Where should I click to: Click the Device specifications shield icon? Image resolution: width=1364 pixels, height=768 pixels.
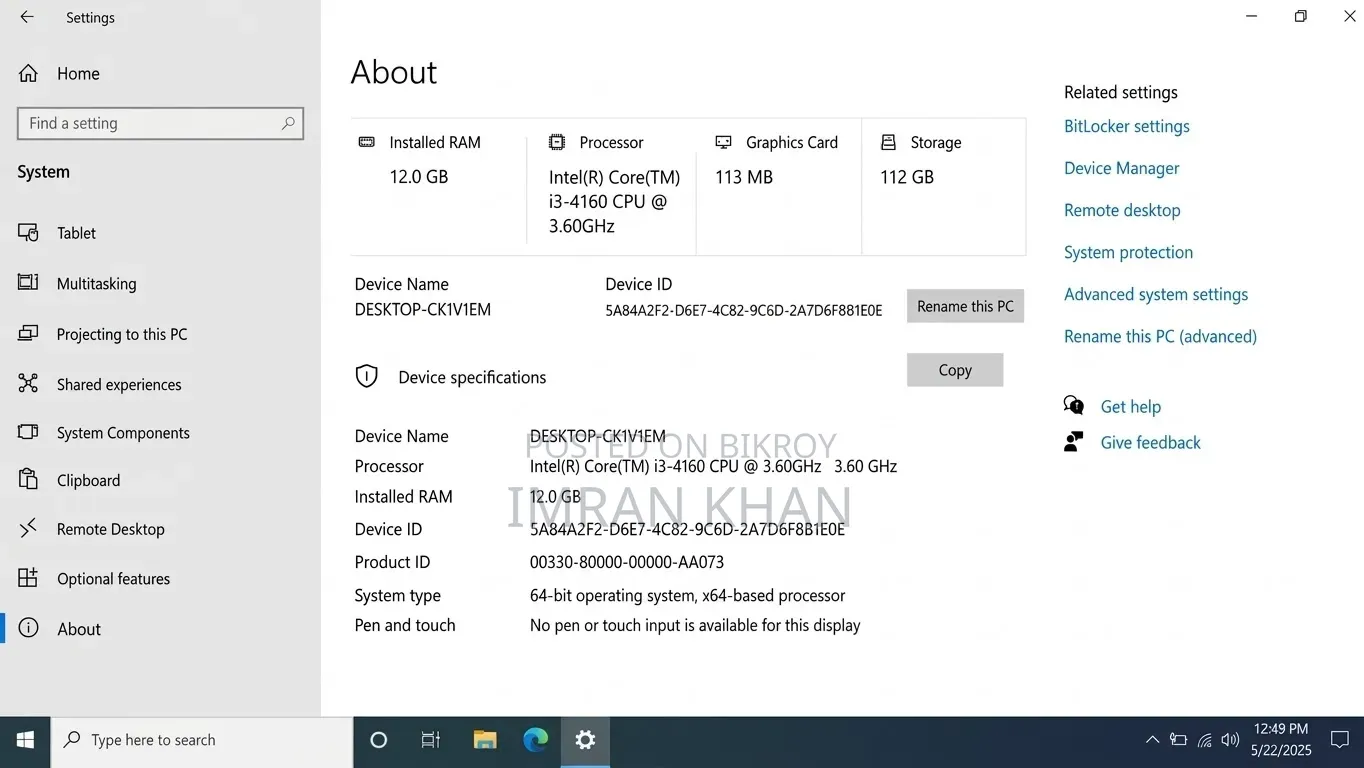[x=367, y=376]
